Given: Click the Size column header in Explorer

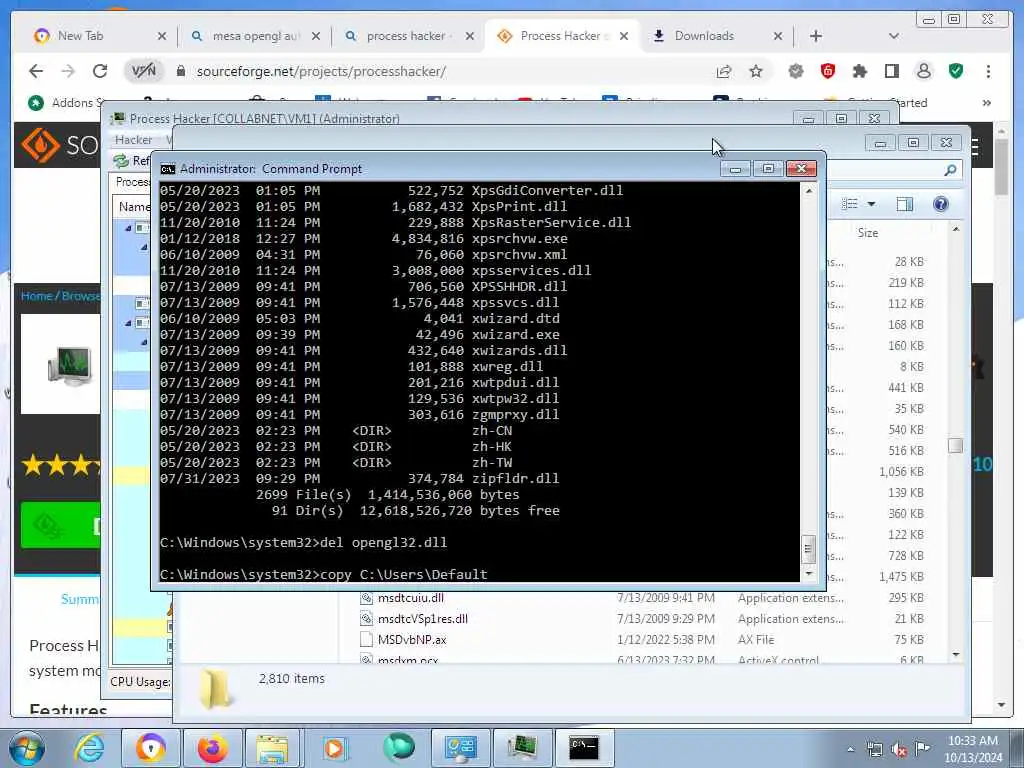Looking at the screenshot, I should (x=867, y=232).
